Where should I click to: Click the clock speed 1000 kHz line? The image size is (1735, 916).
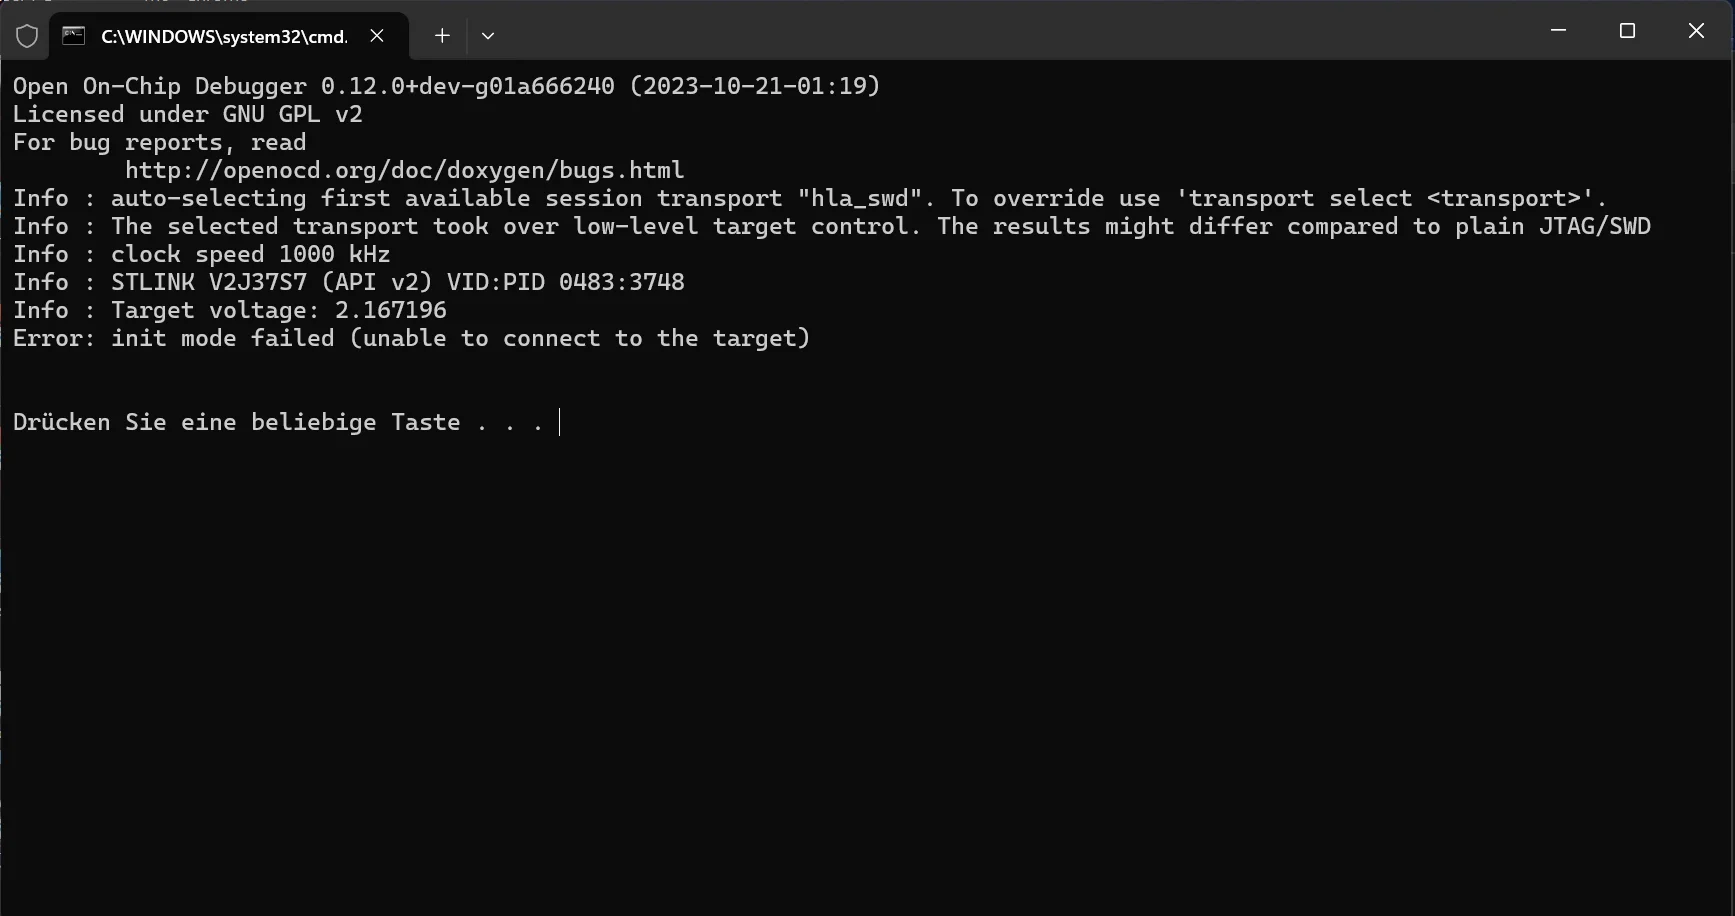pyautogui.click(x=201, y=255)
